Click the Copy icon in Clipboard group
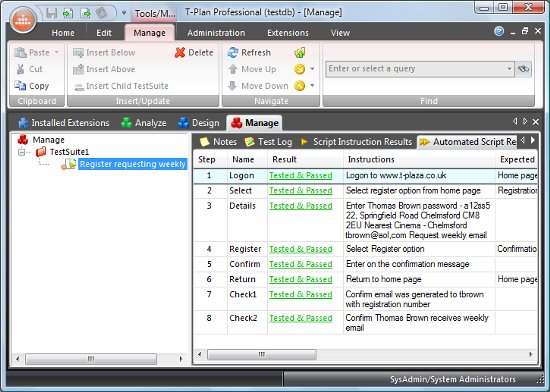 [x=20, y=86]
